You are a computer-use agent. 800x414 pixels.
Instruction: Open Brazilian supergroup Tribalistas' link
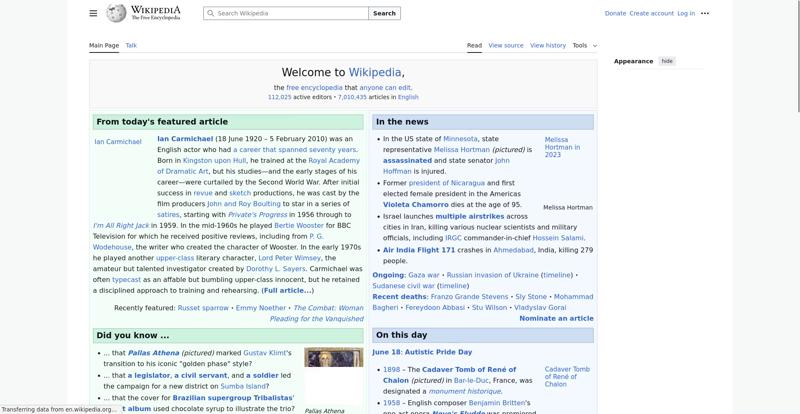pyautogui.click(x=233, y=398)
